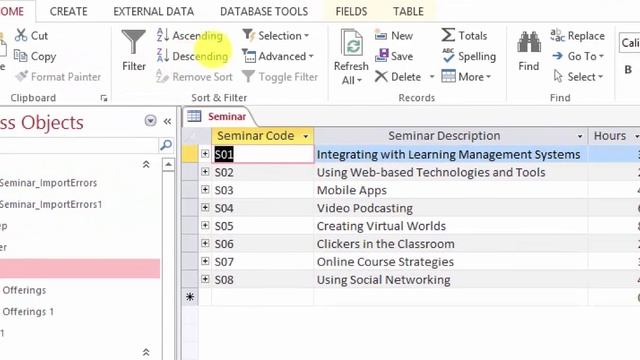Open Seminar Description column filter arrow
The height and width of the screenshot is (360, 640).
tap(580, 136)
